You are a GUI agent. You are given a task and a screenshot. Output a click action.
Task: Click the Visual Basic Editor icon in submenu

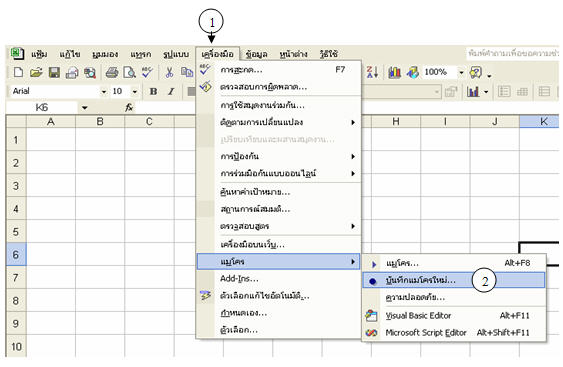point(371,316)
